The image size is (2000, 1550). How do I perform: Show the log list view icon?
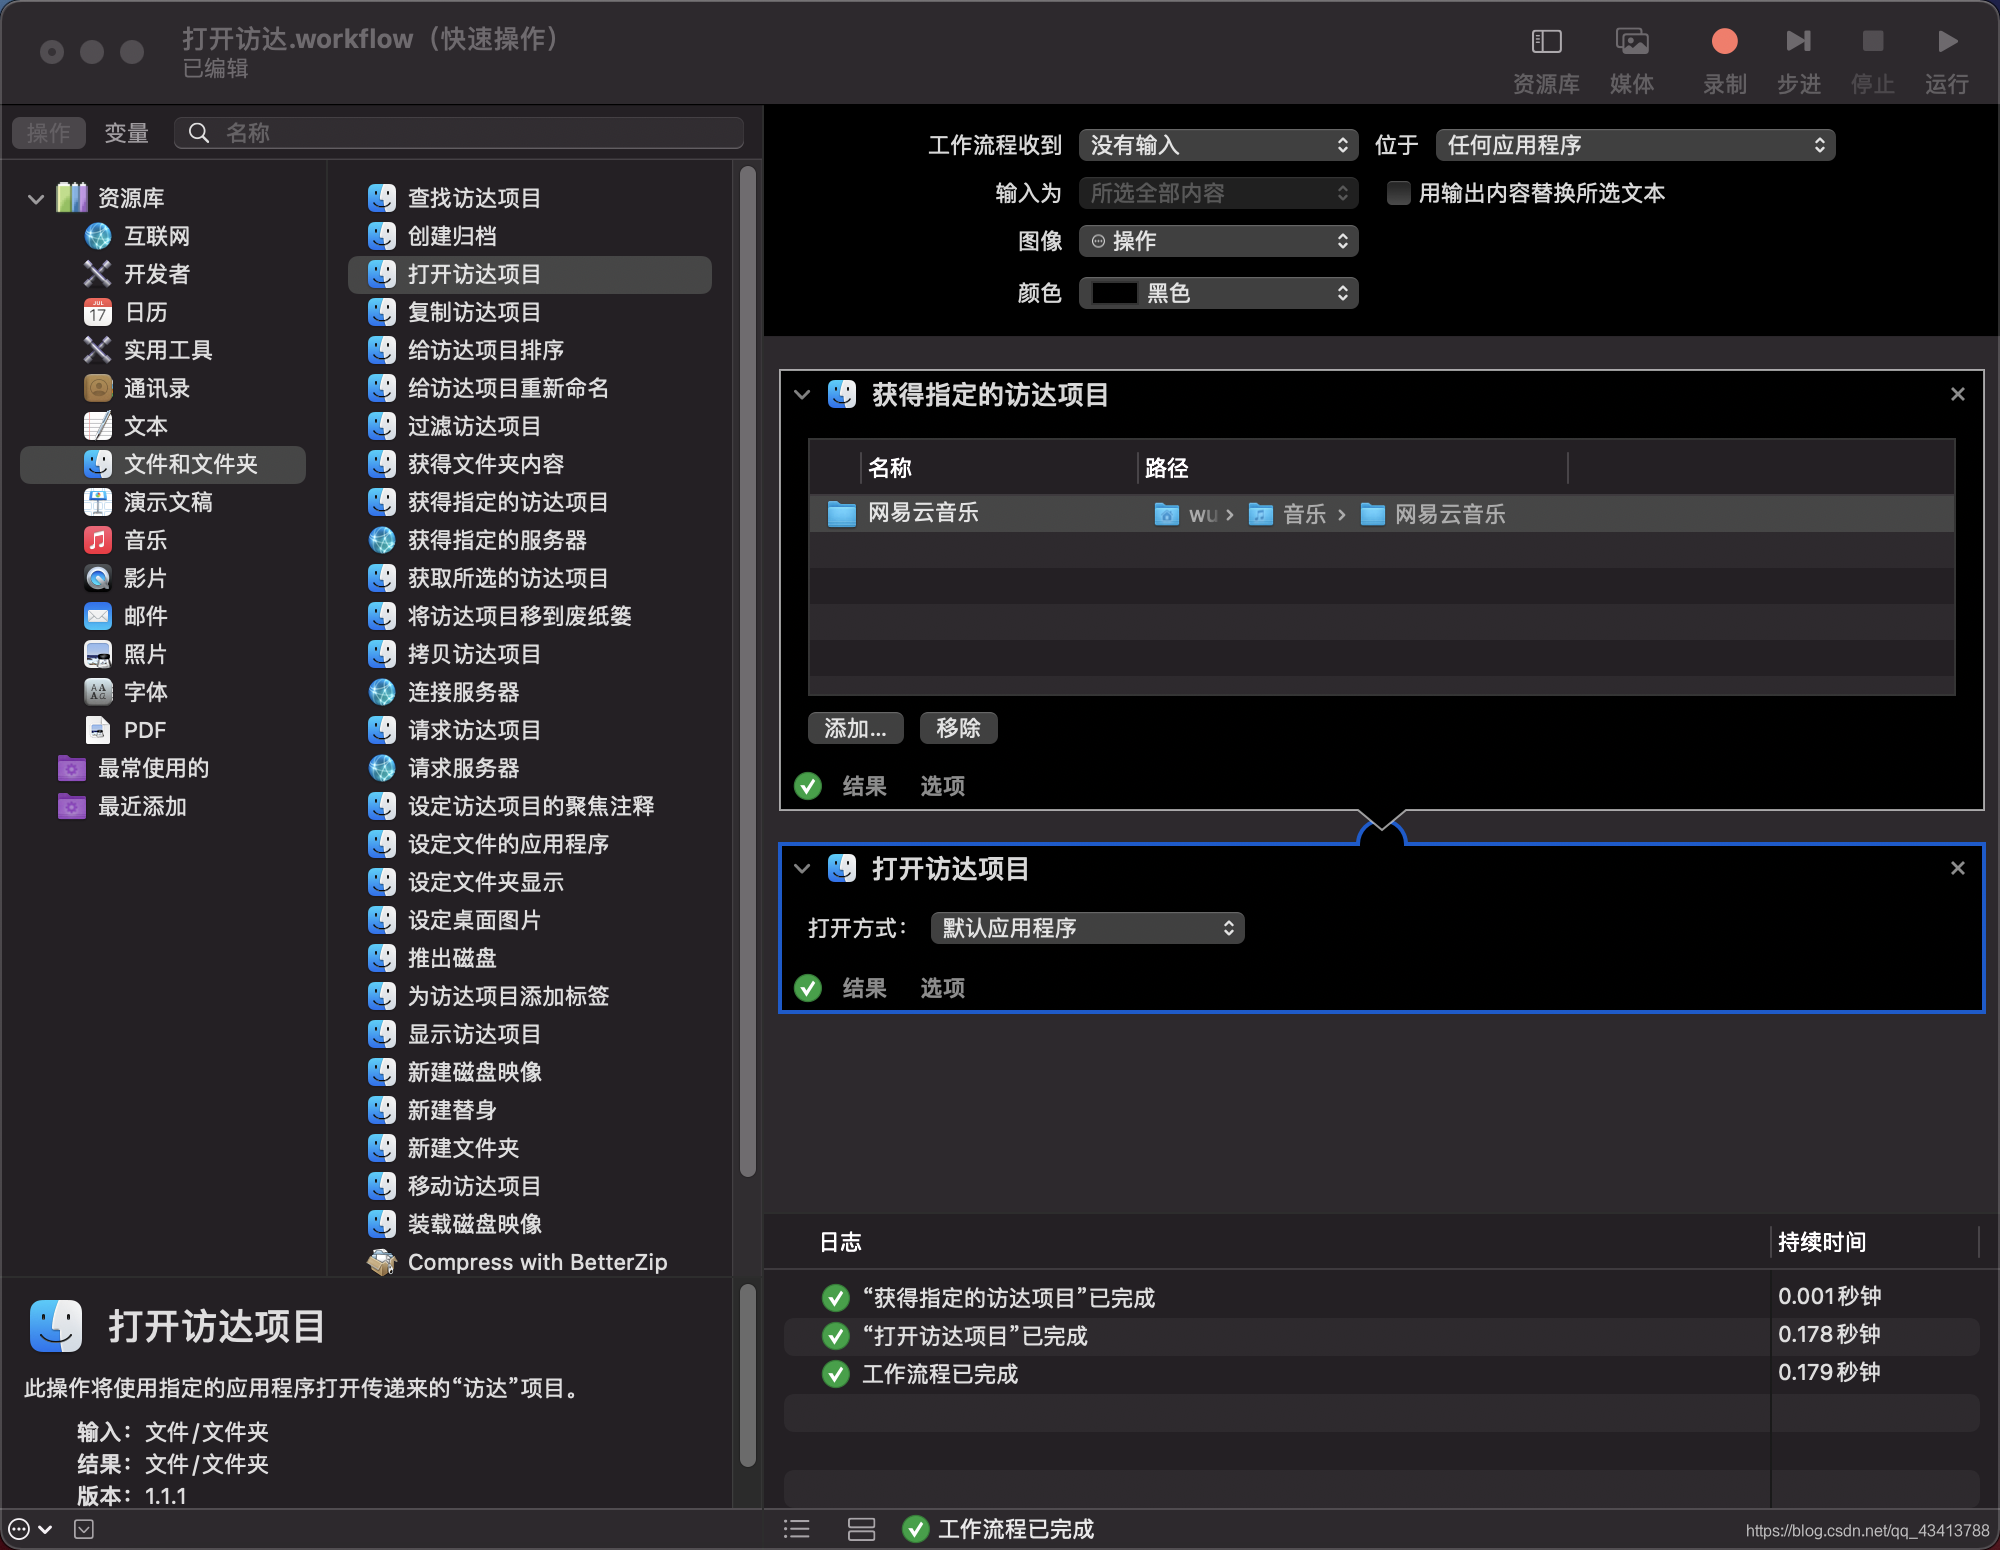[x=797, y=1529]
